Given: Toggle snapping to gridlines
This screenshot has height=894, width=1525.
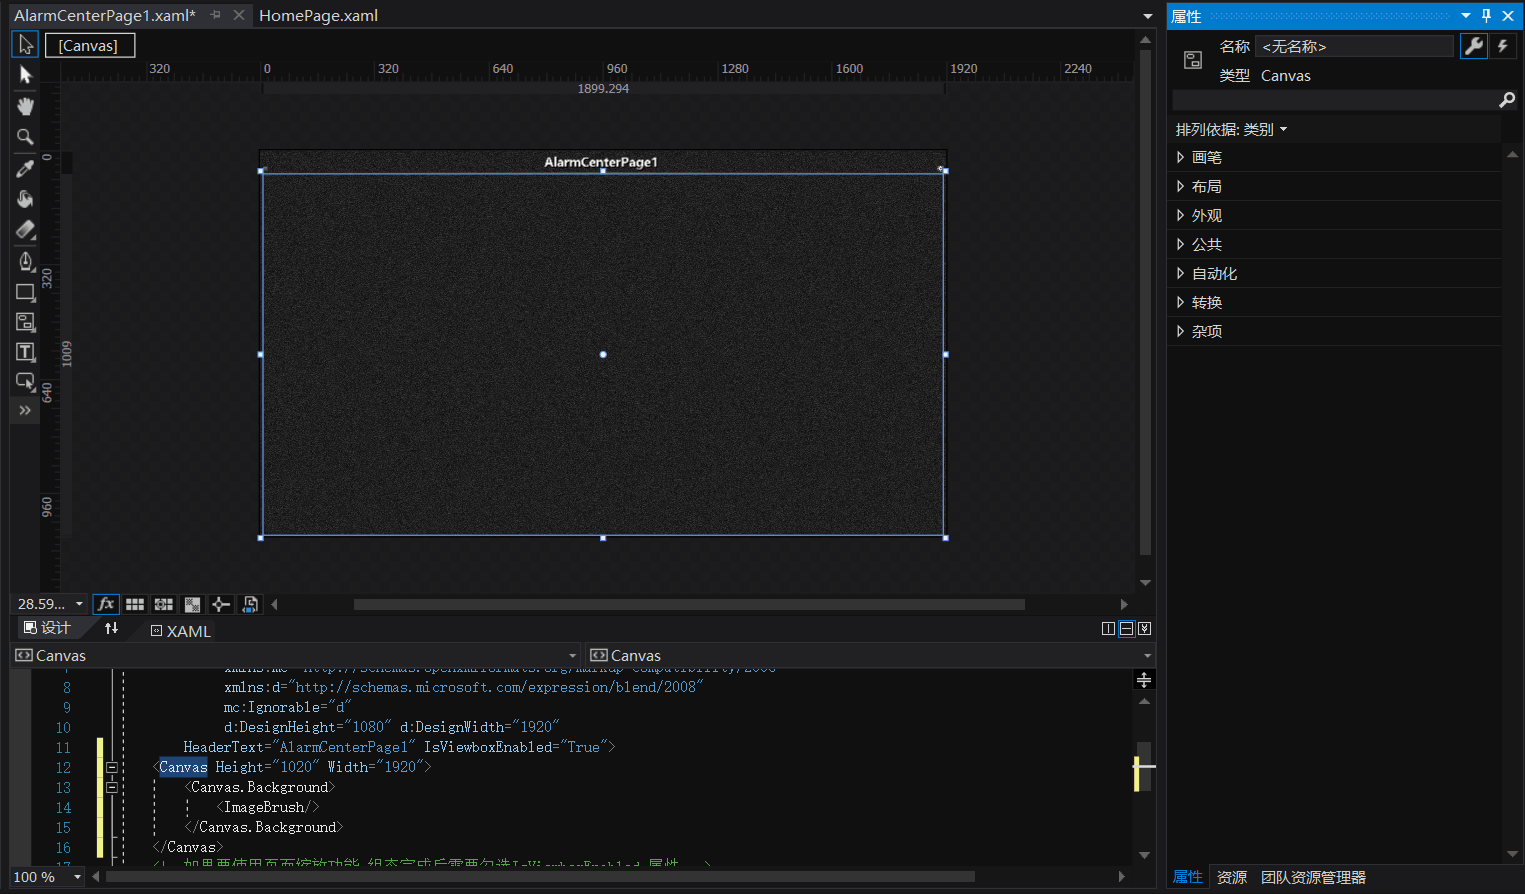Looking at the screenshot, I should click(164, 604).
